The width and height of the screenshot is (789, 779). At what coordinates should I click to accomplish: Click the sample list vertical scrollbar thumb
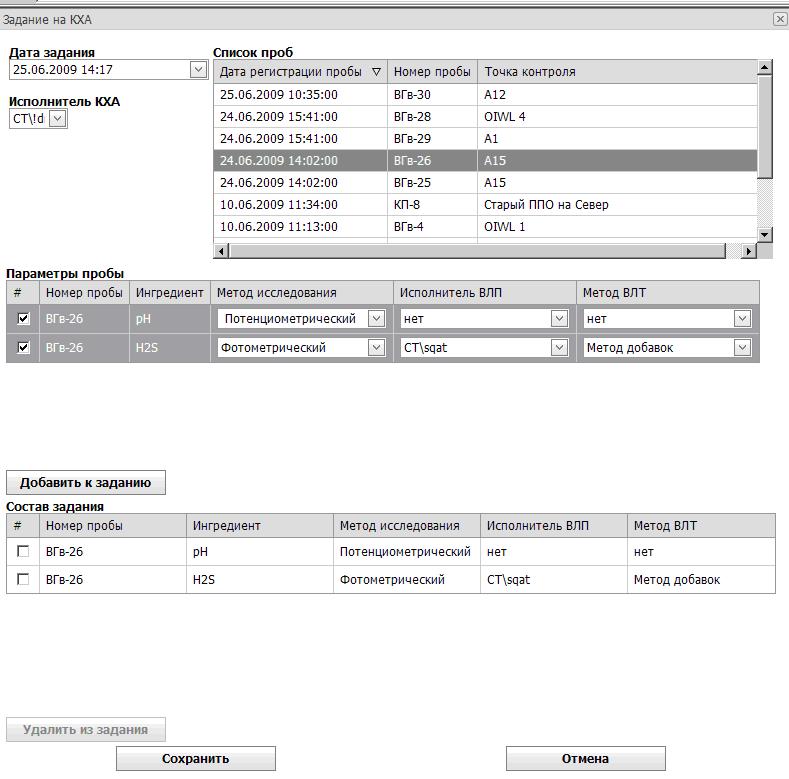pos(765,126)
